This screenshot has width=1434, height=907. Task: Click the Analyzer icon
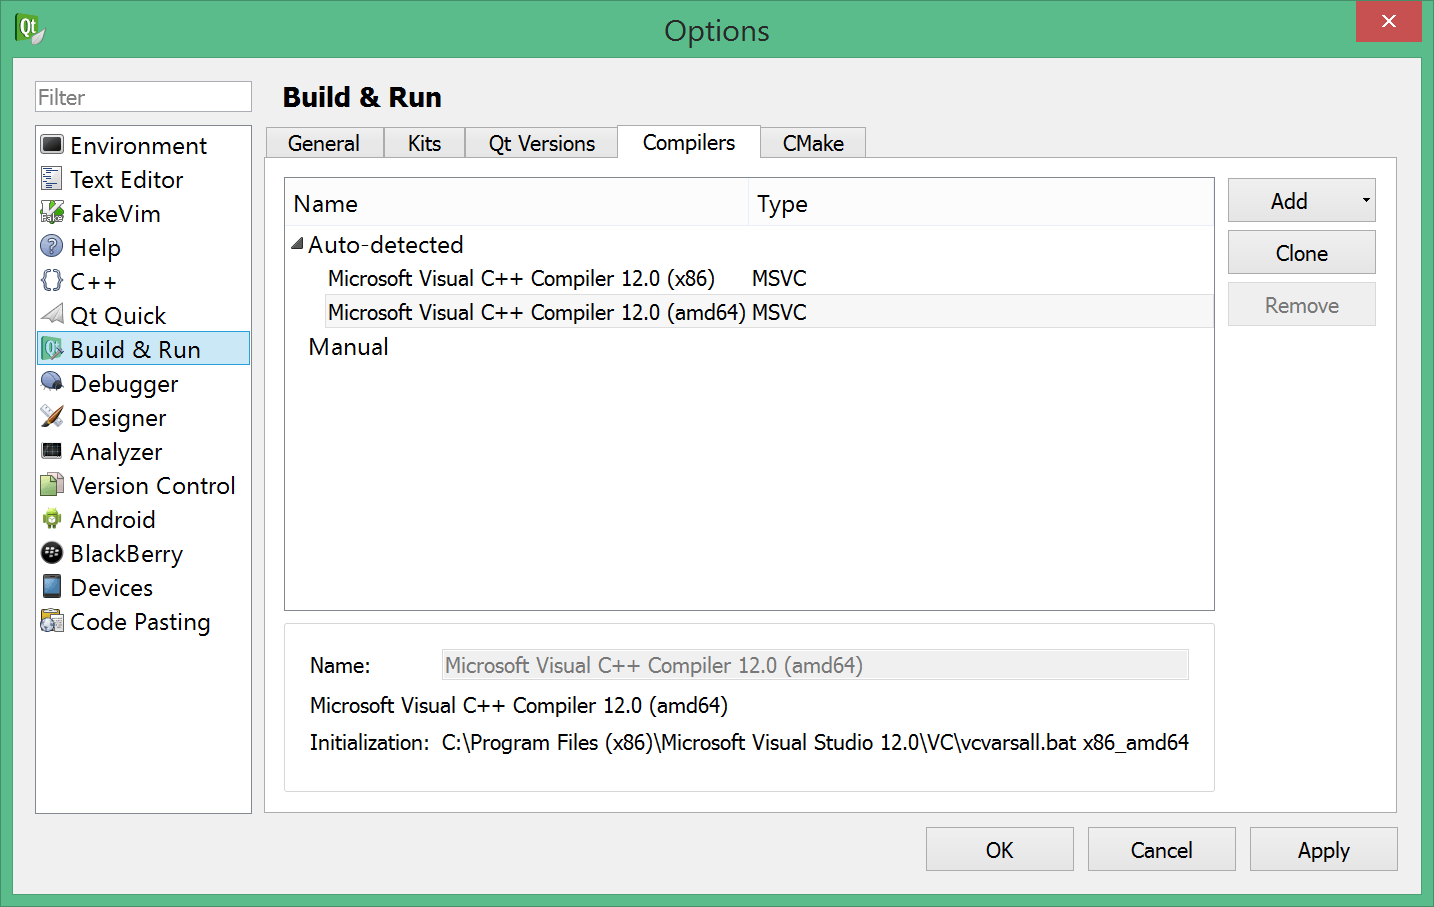[x=52, y=450]
